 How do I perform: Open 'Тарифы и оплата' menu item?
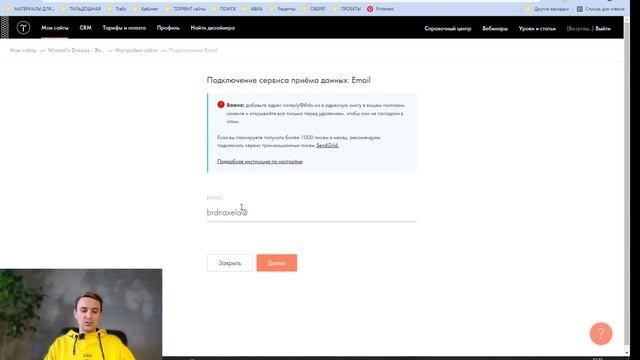pyautogui.click(x=124, y=28)
